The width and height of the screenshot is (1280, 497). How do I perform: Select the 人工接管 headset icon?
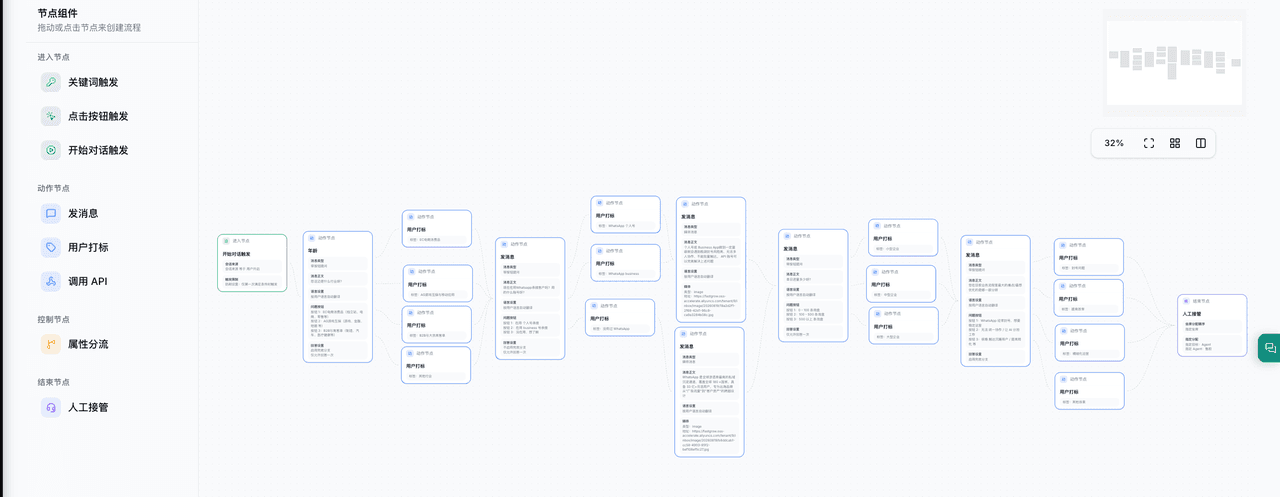(51, 407)
